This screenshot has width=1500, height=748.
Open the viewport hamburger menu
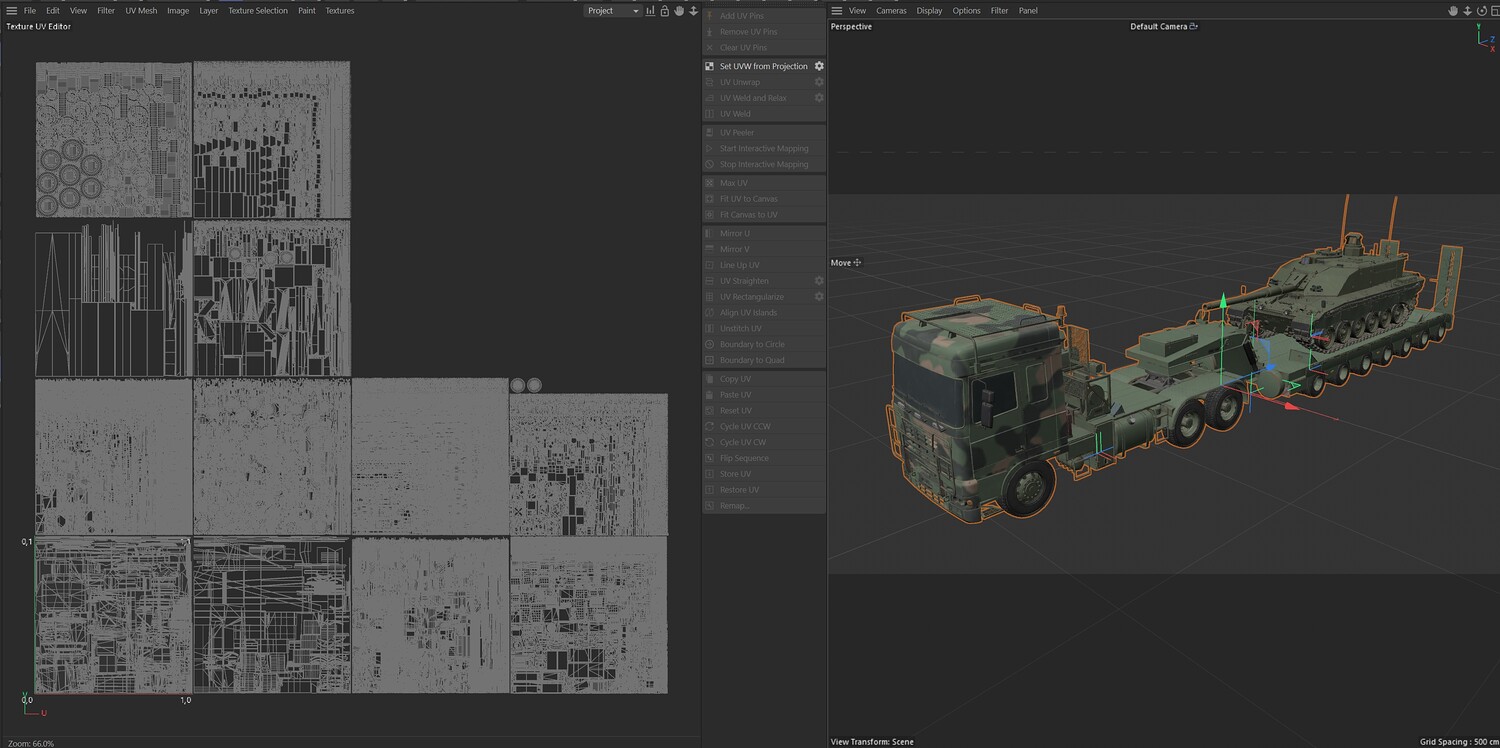click(x=837, y=11)
